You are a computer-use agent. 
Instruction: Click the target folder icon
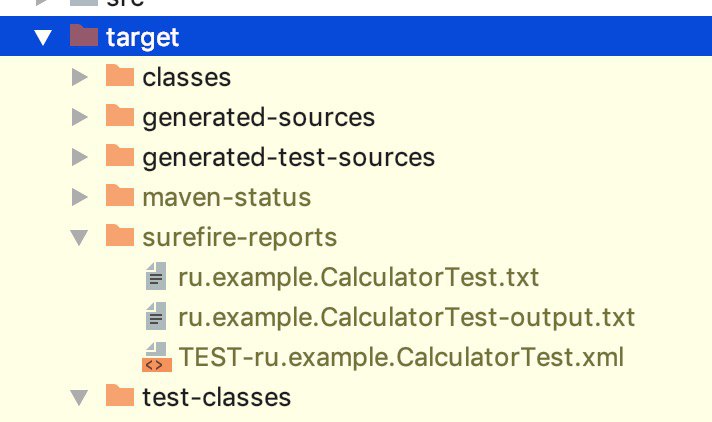84,35
